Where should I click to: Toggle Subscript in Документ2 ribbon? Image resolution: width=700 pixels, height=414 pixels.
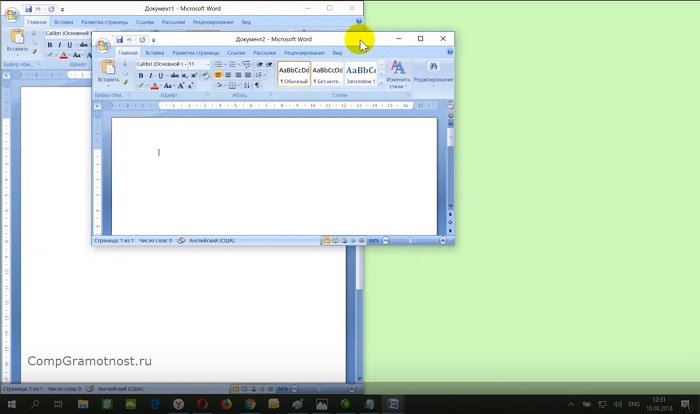coord(184,75)
